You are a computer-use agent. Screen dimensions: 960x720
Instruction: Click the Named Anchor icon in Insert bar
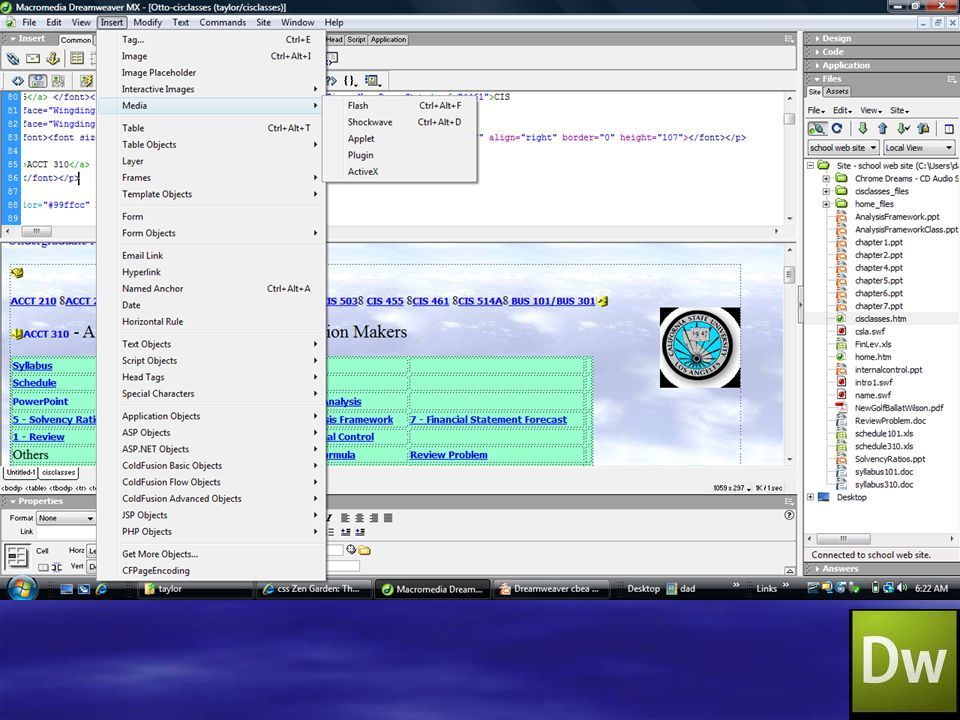(53, 59)
